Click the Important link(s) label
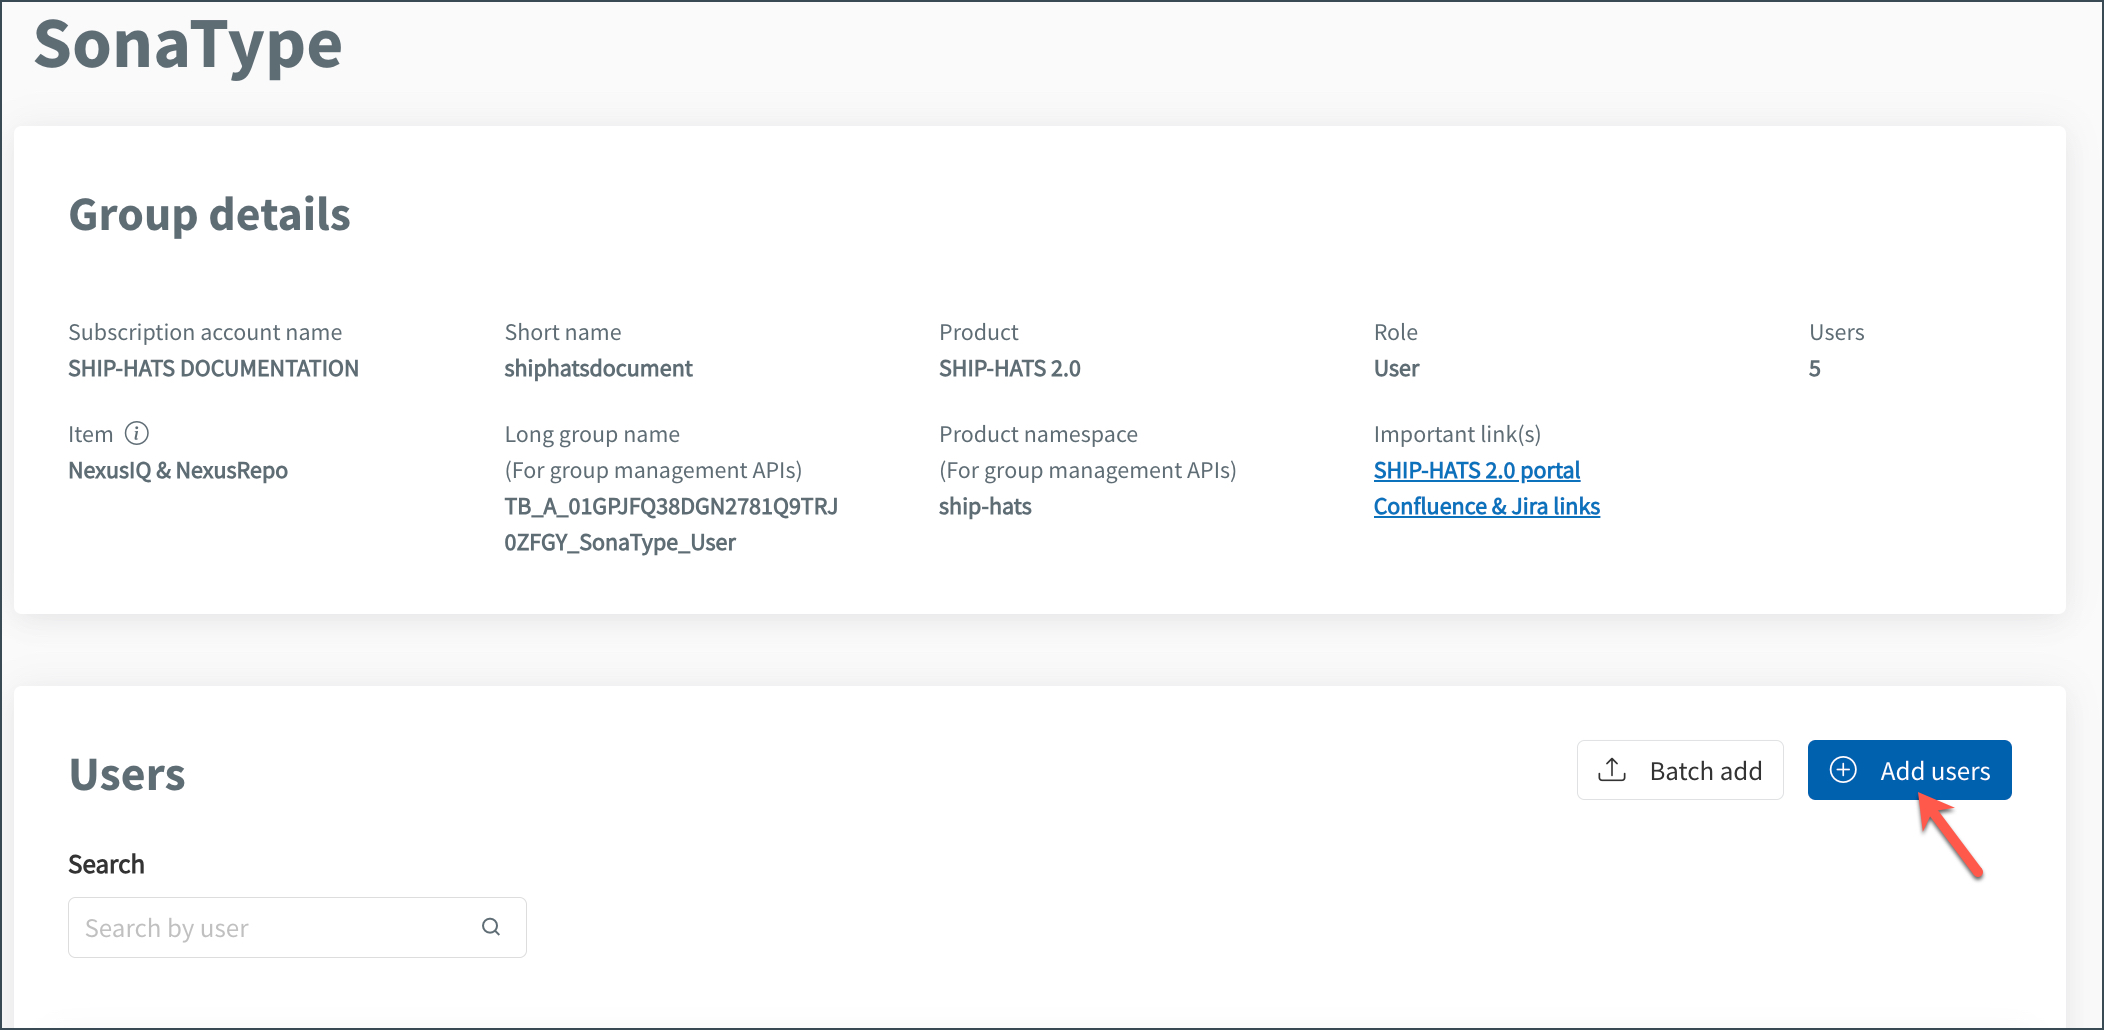Viewport: 2104px width, 1030px height. tap(1457, 434)
